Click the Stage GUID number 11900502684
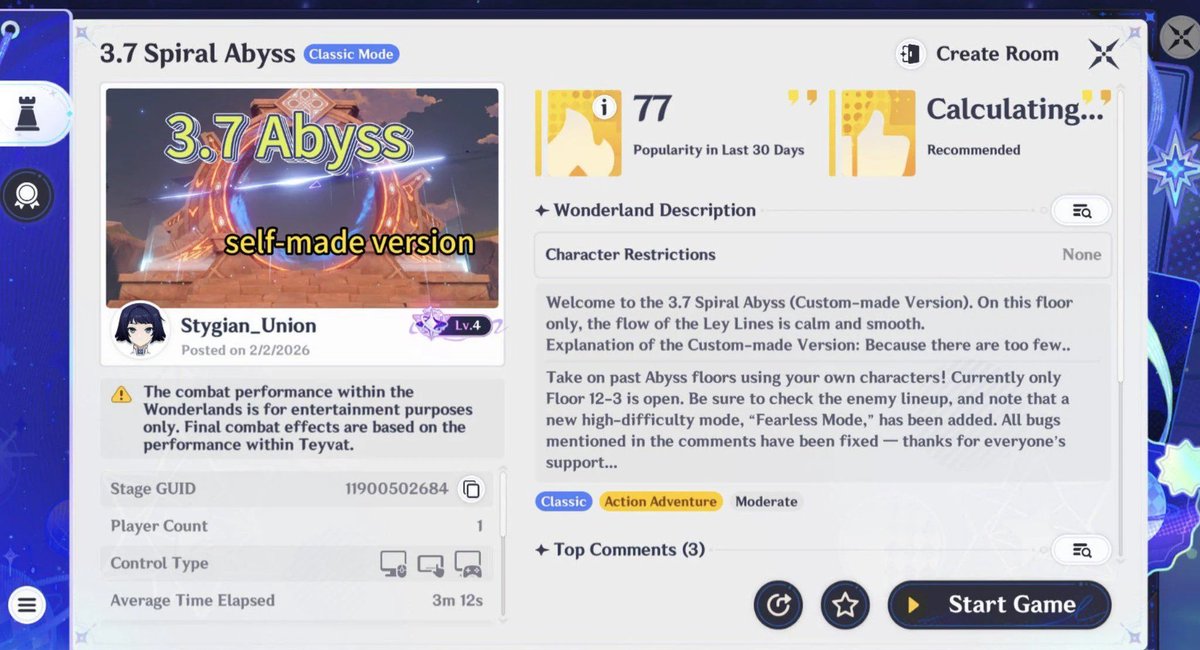Image resolution: width=1200 pixels, height=650 pixels. tap(397, 489)
